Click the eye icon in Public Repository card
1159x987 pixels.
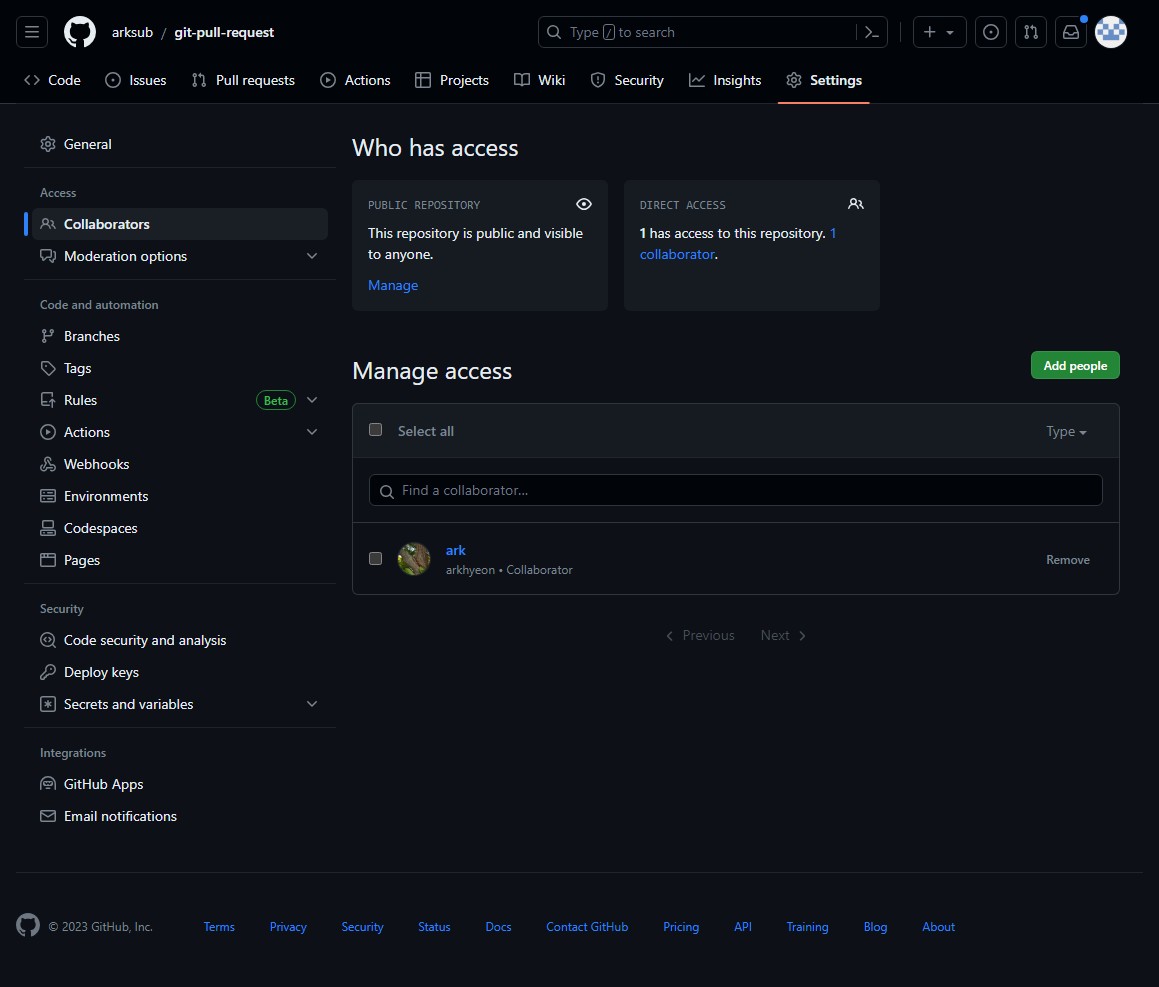click(x=584, y=204)
